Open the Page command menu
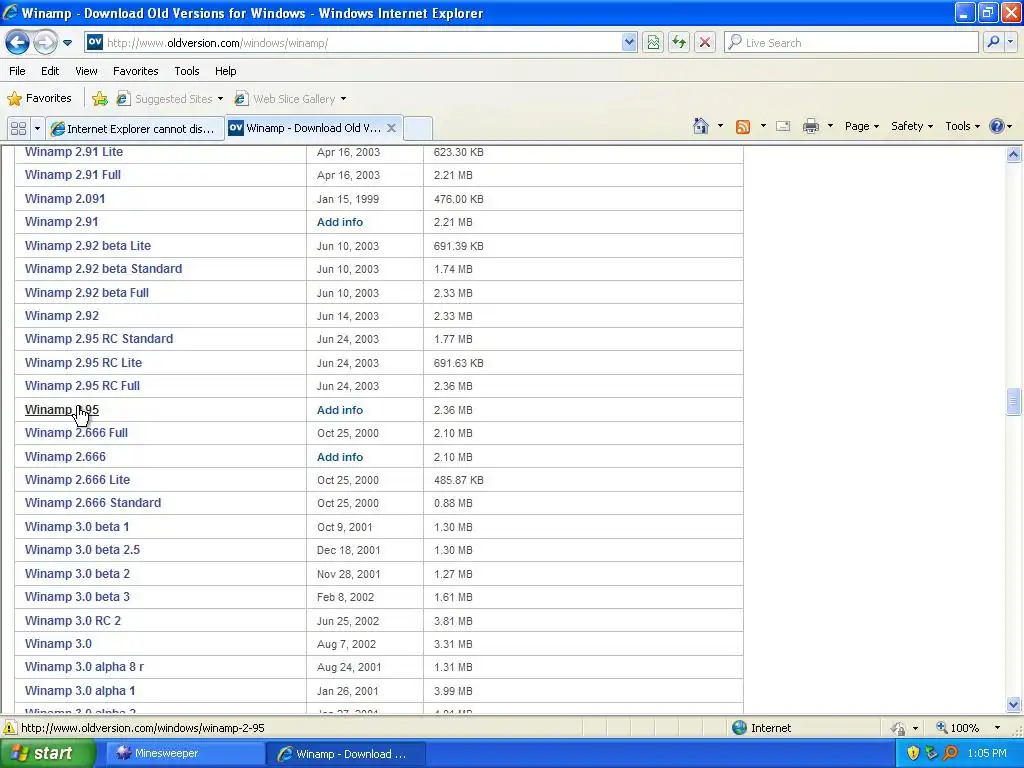 click(861, 126)
